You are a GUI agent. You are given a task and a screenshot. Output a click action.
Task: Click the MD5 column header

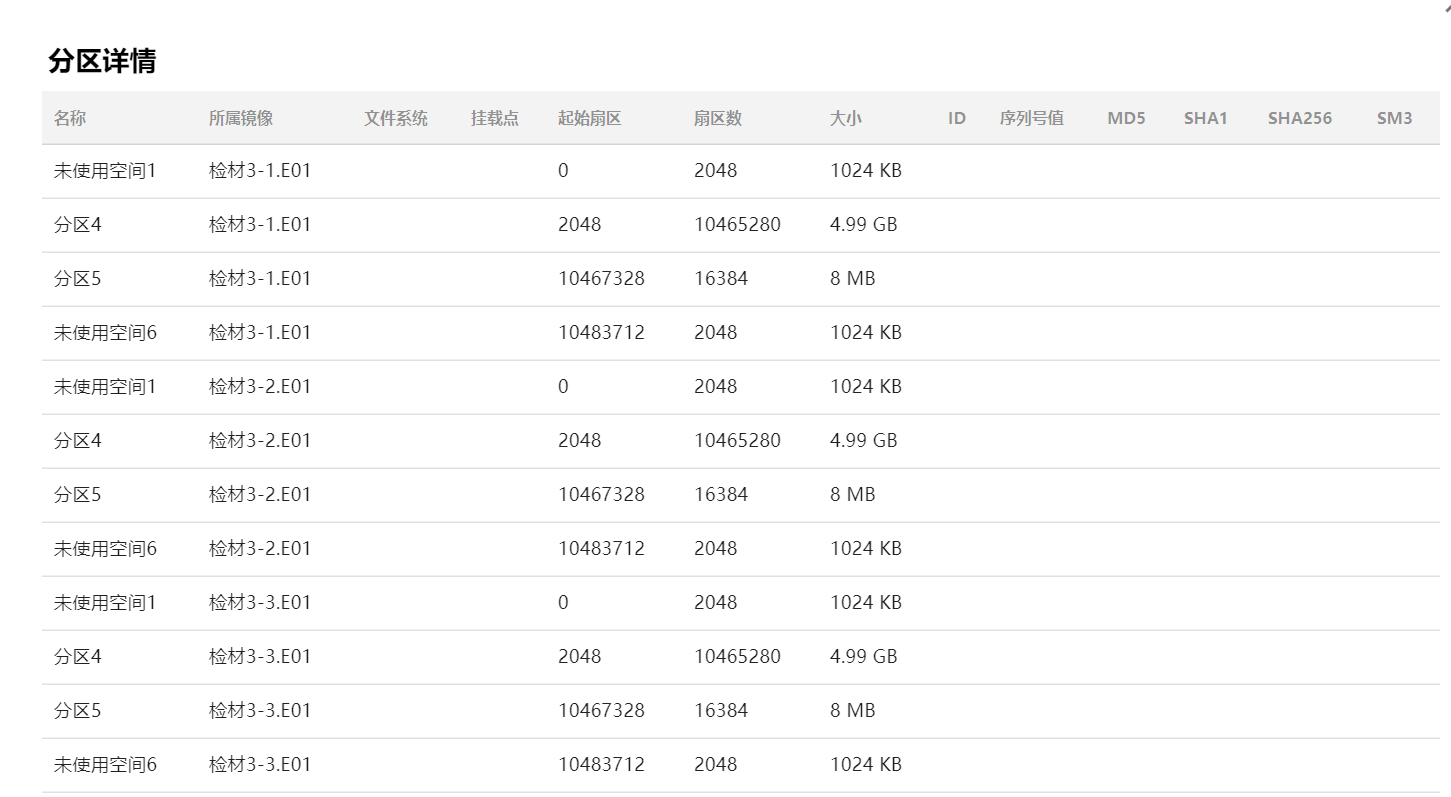tap(1126, 118)
